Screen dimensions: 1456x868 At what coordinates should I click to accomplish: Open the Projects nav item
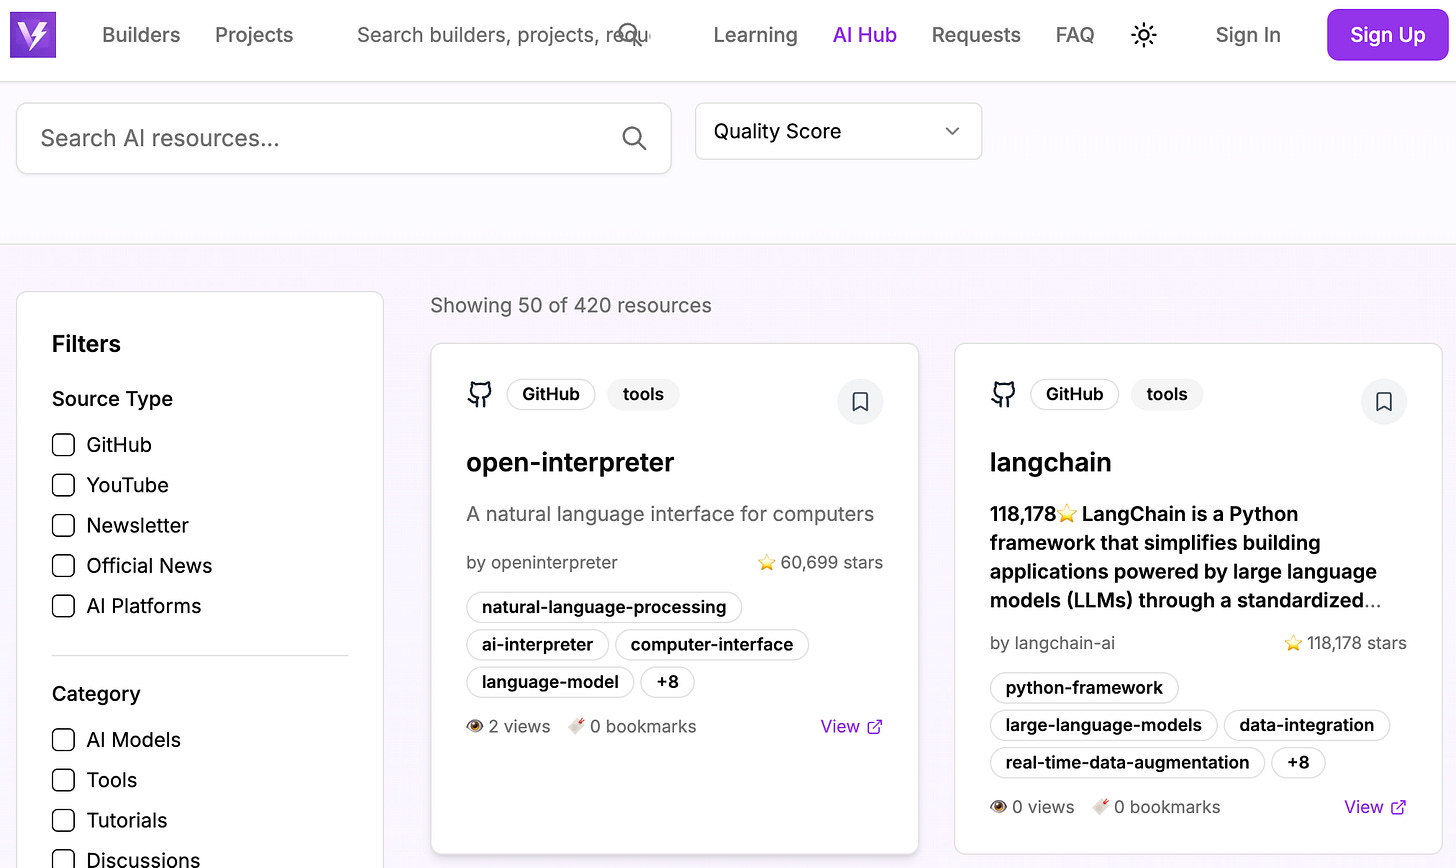pyautogui.click(x=254, y=35)
